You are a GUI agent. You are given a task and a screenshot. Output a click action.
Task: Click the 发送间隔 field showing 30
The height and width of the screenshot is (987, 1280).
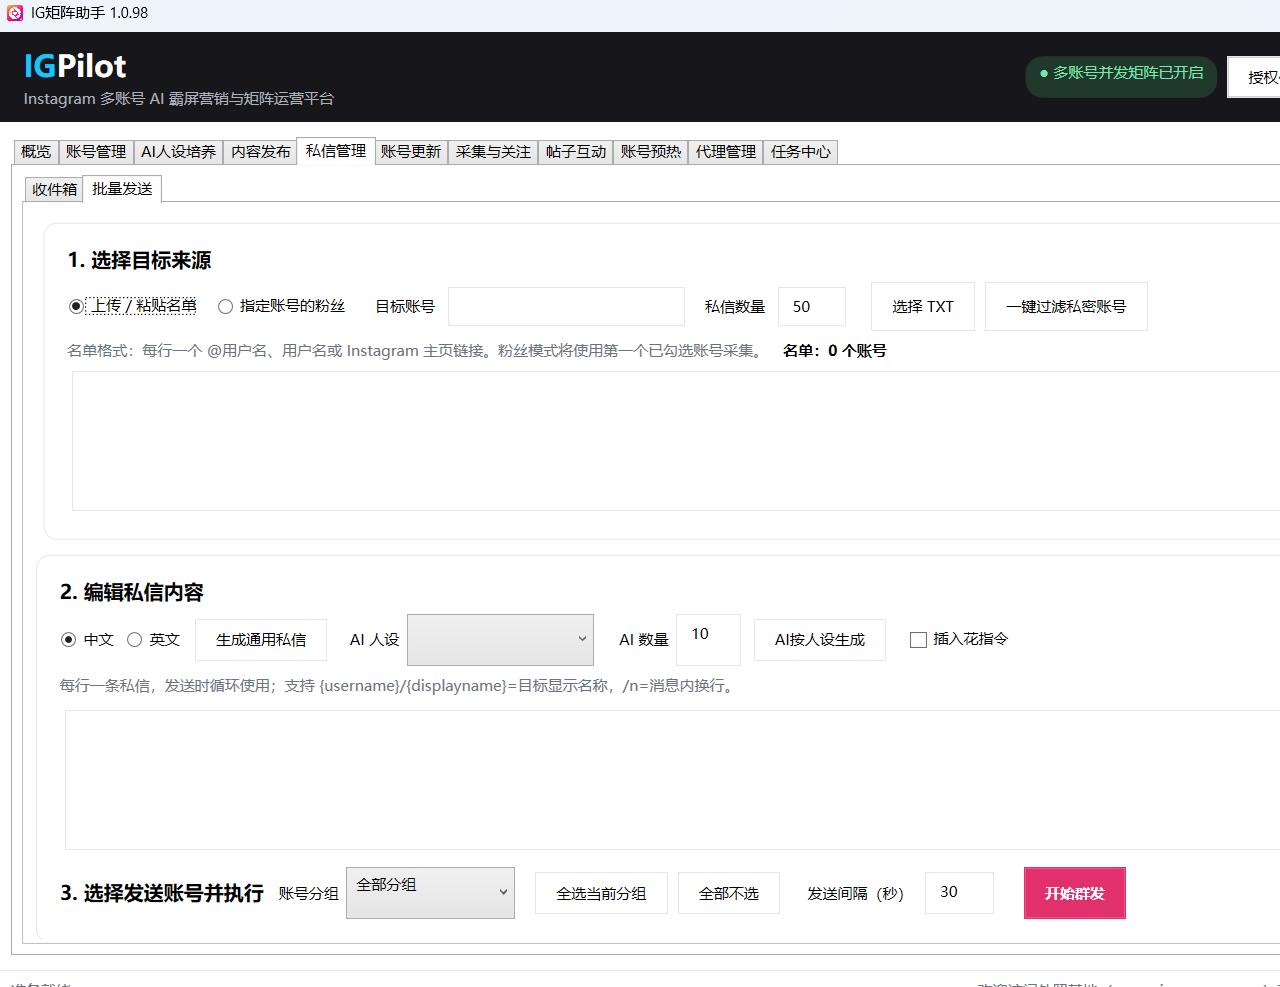(959, 893)
